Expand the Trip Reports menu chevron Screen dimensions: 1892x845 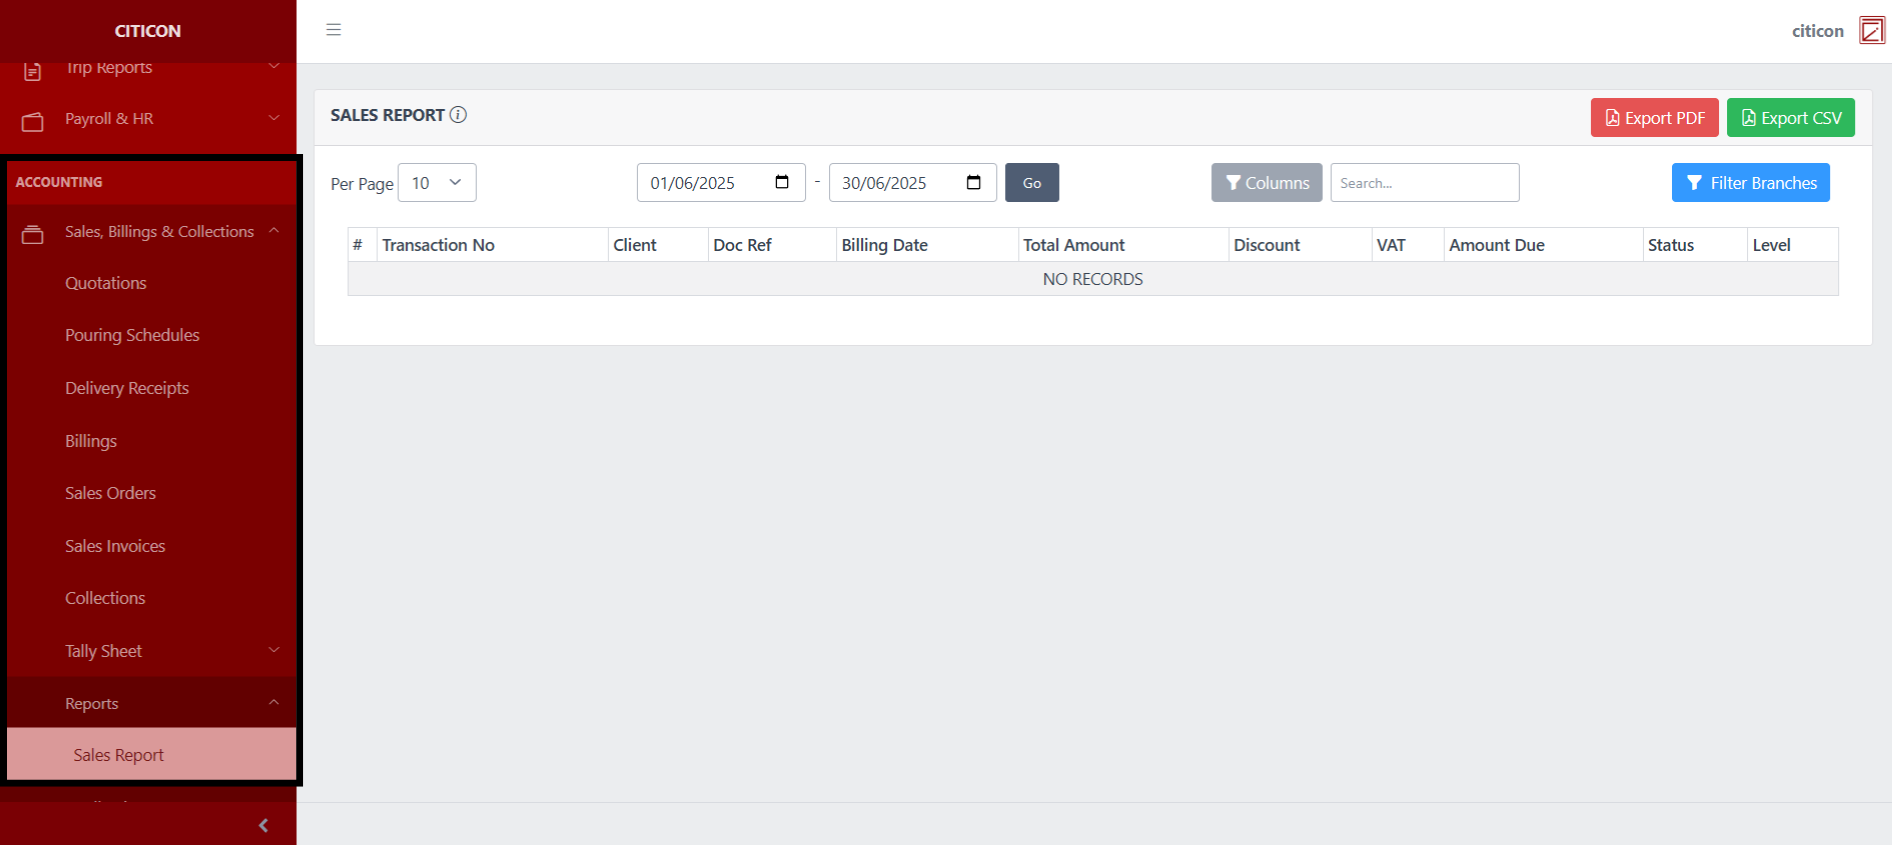(274, 66)
